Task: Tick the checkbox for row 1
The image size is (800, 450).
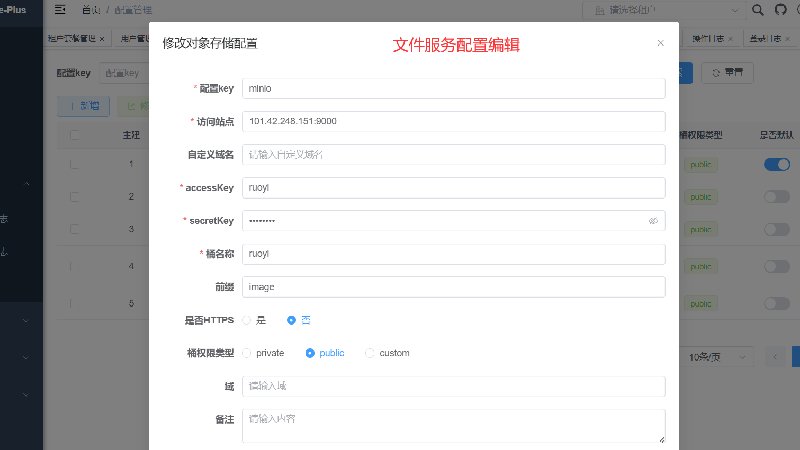Action: (x=74, y=164)
